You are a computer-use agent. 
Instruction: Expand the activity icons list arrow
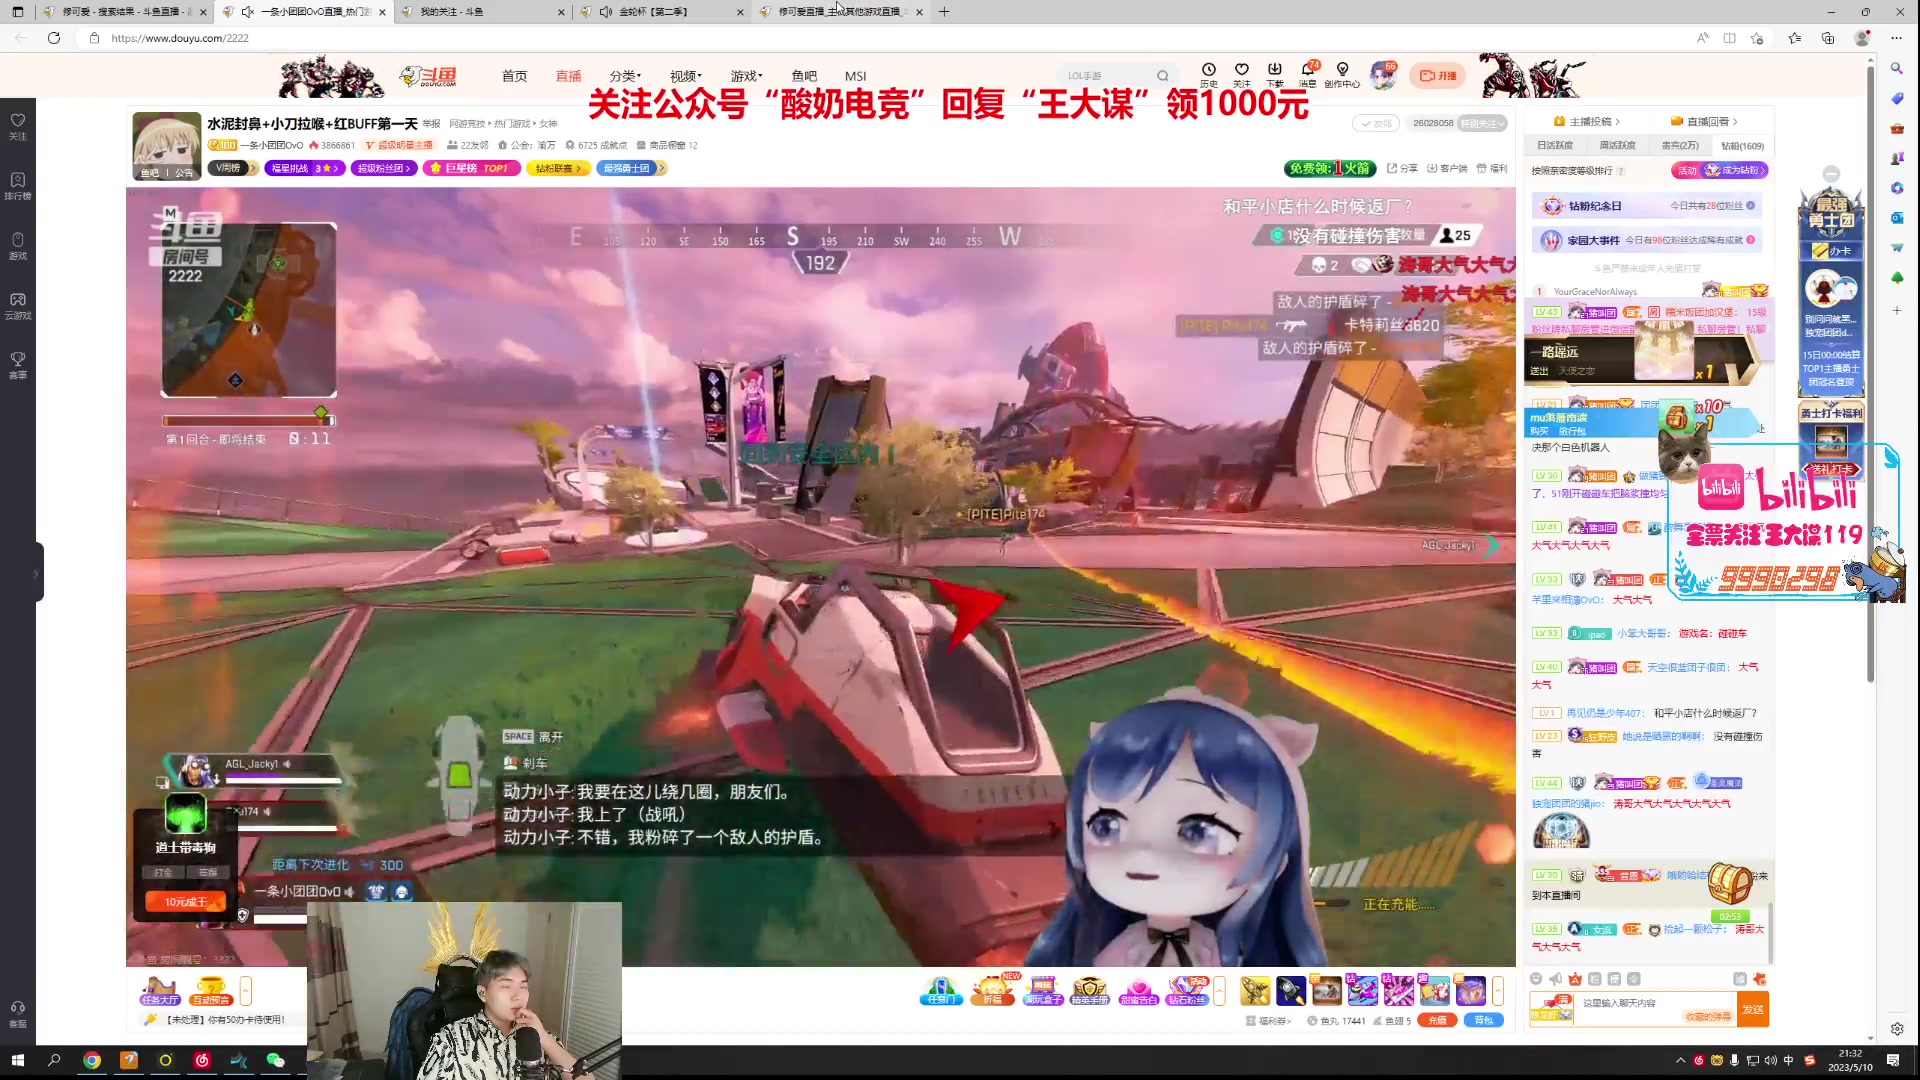tap(1219, 990)
